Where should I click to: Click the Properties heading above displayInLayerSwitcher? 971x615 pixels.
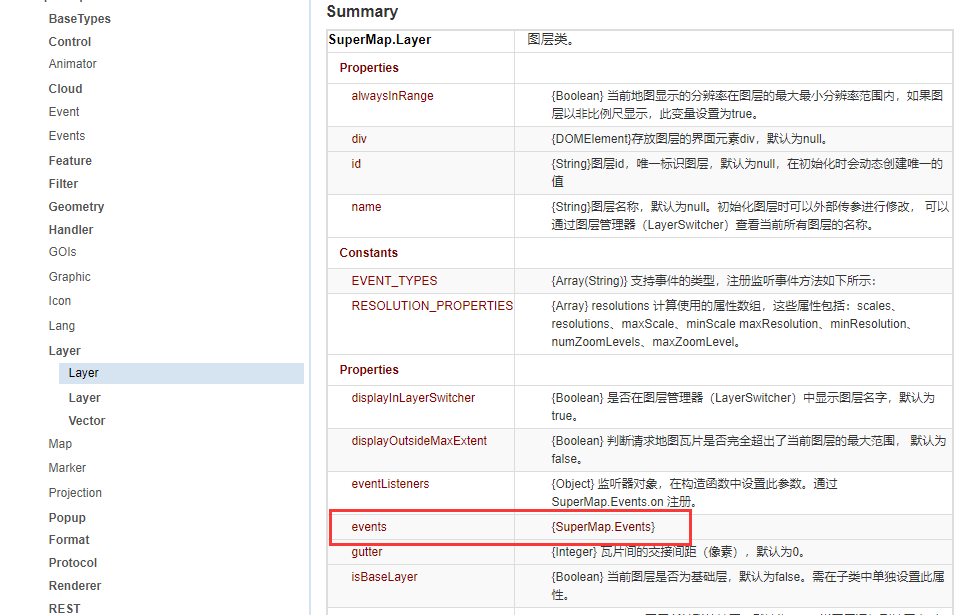click(368, 370)
